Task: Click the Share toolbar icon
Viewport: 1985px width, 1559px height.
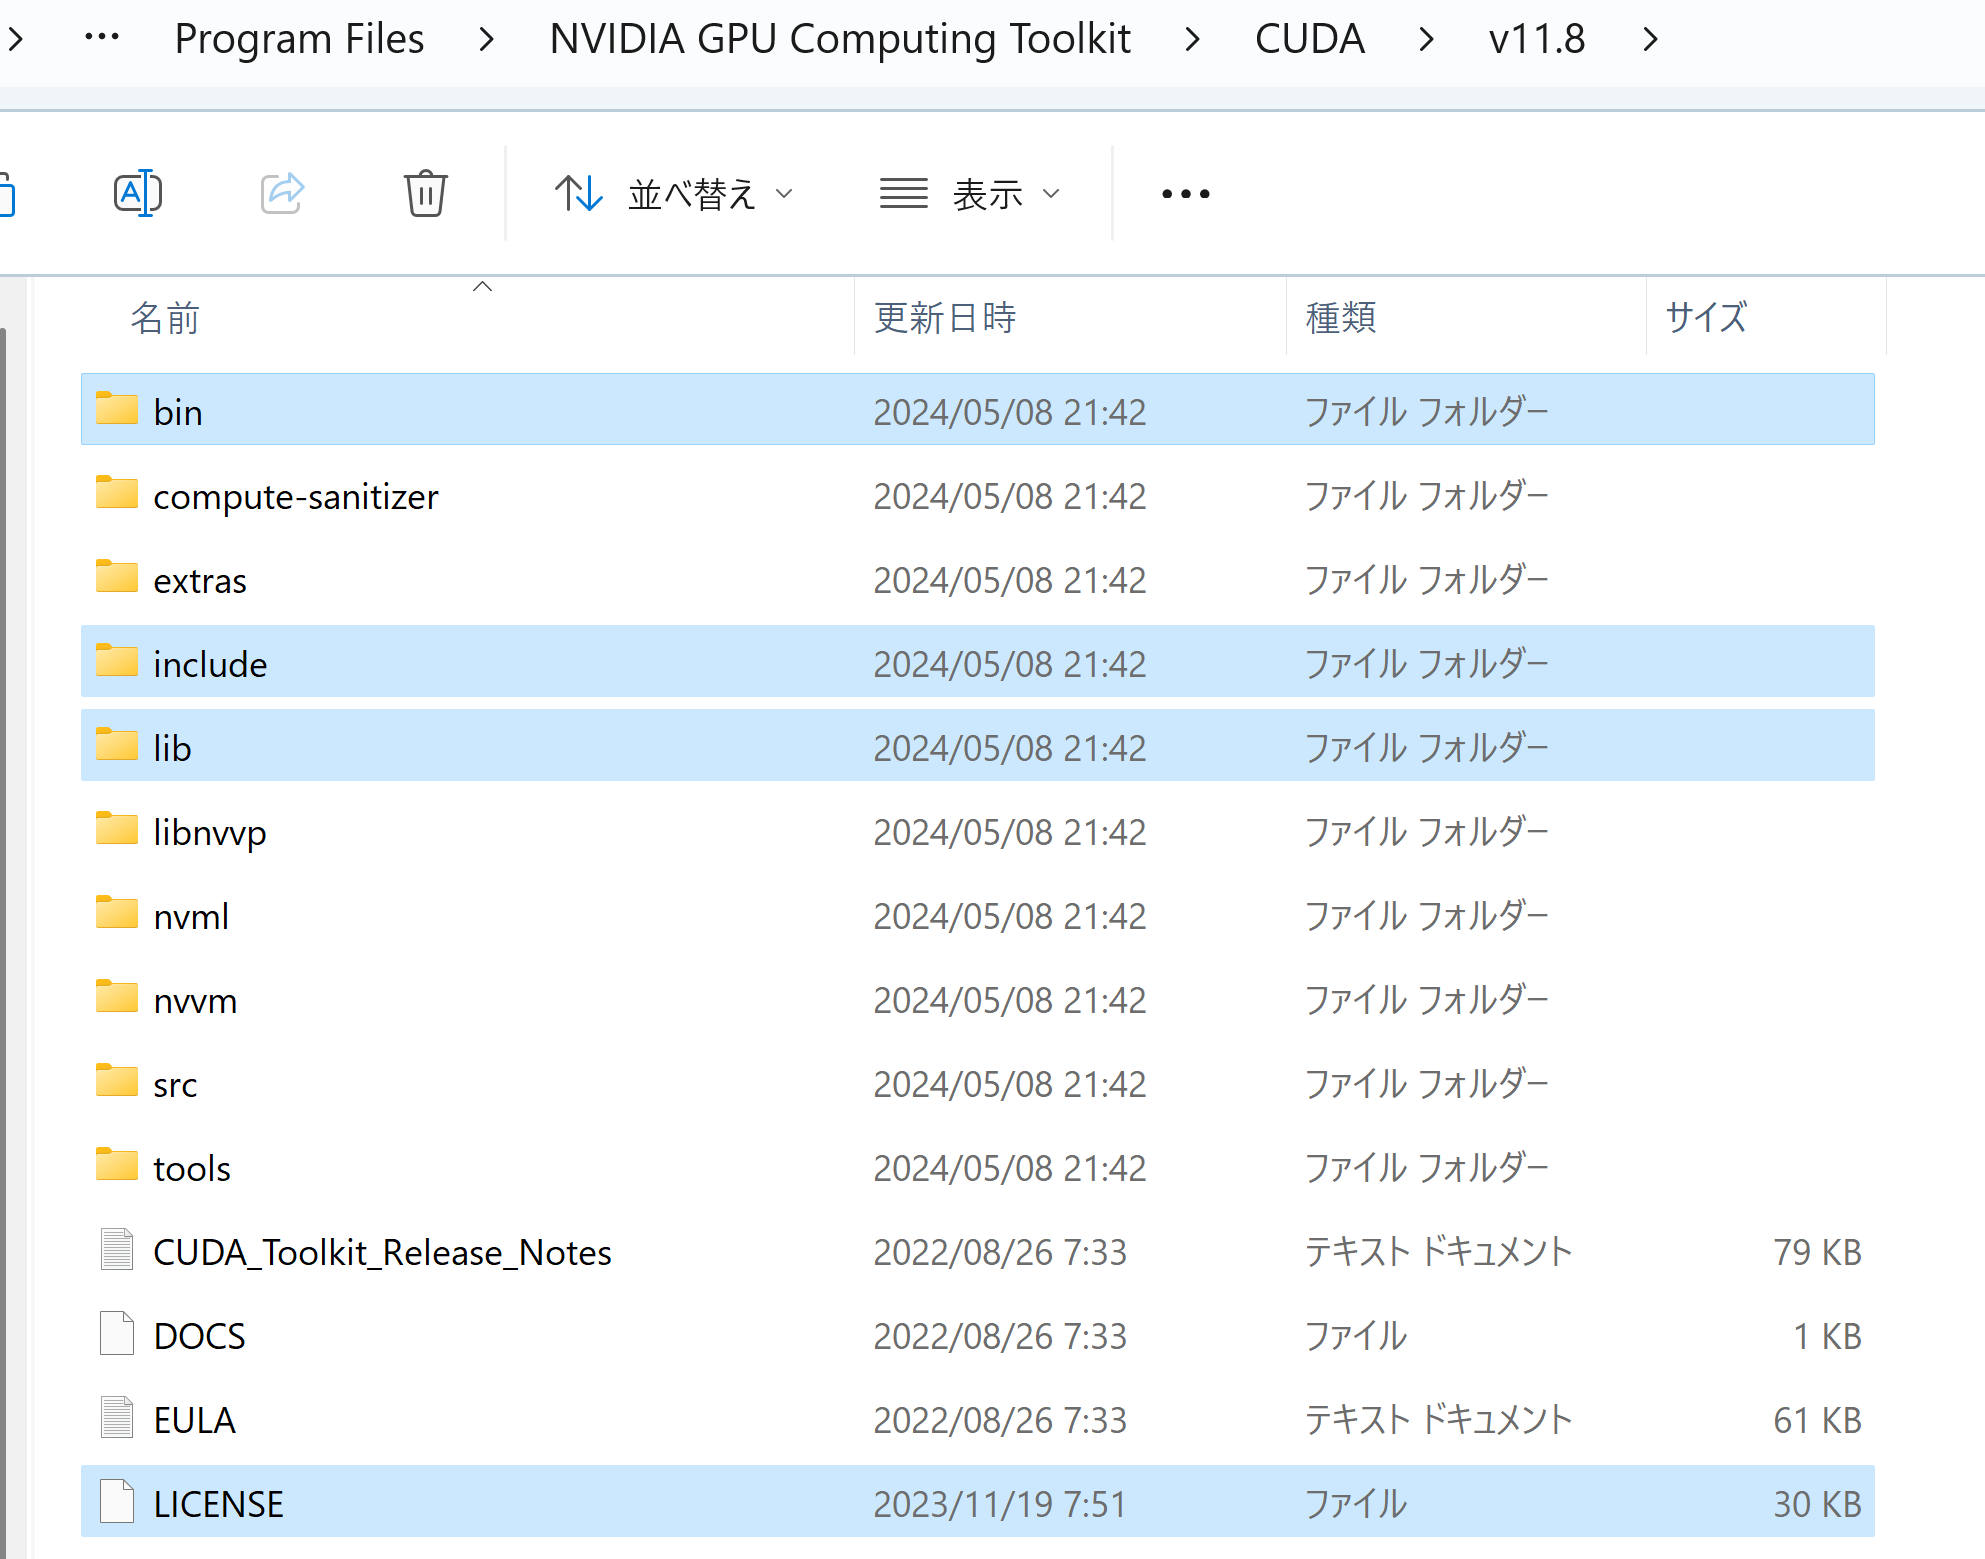Action: click(282, 193)
